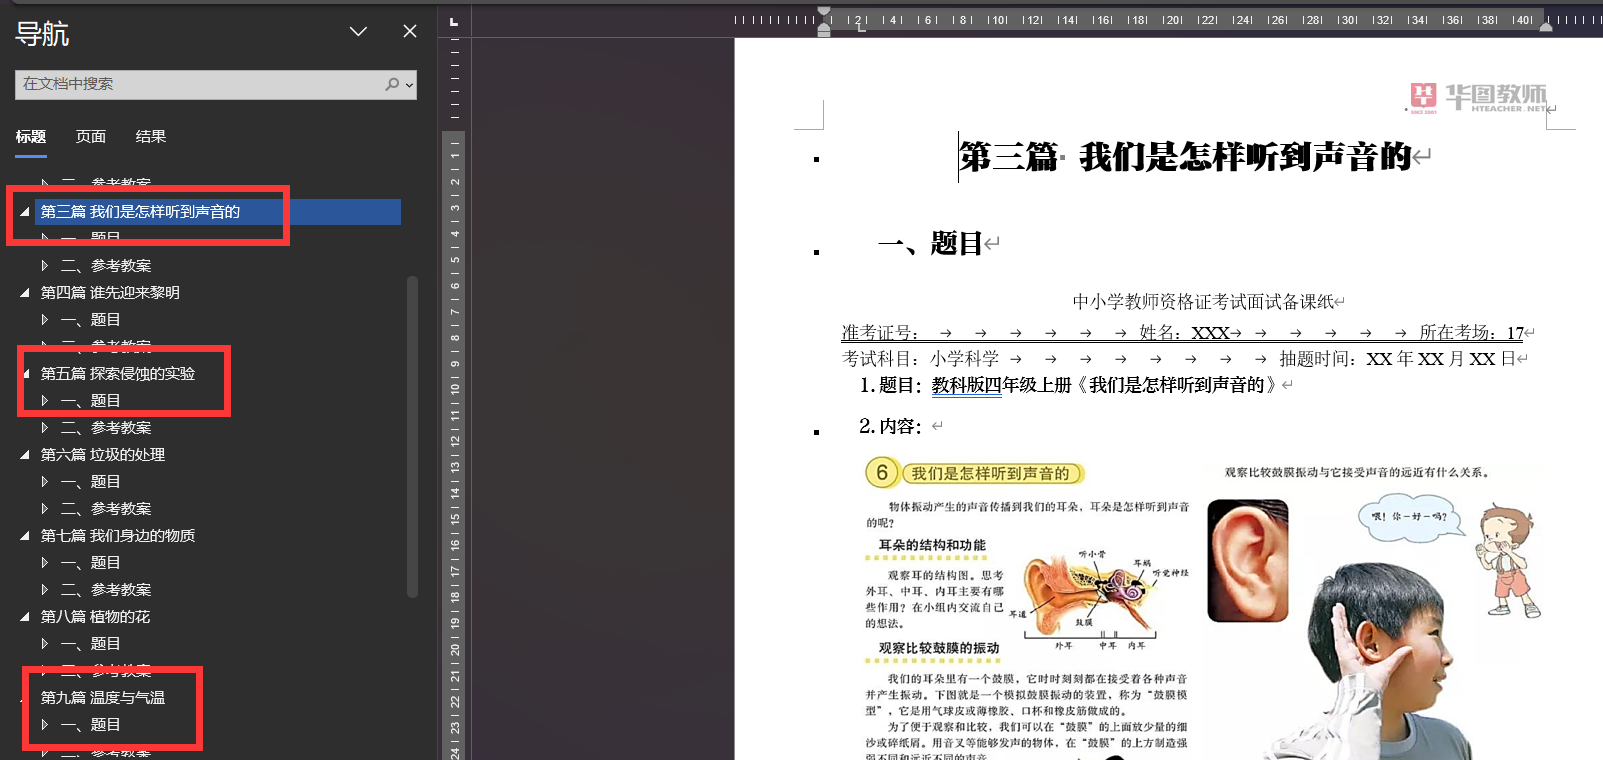Expand 一、题目 under 第六篇 垃圾的处理
The width and height of the screenshot is (1603, 760).
[45, 482]
